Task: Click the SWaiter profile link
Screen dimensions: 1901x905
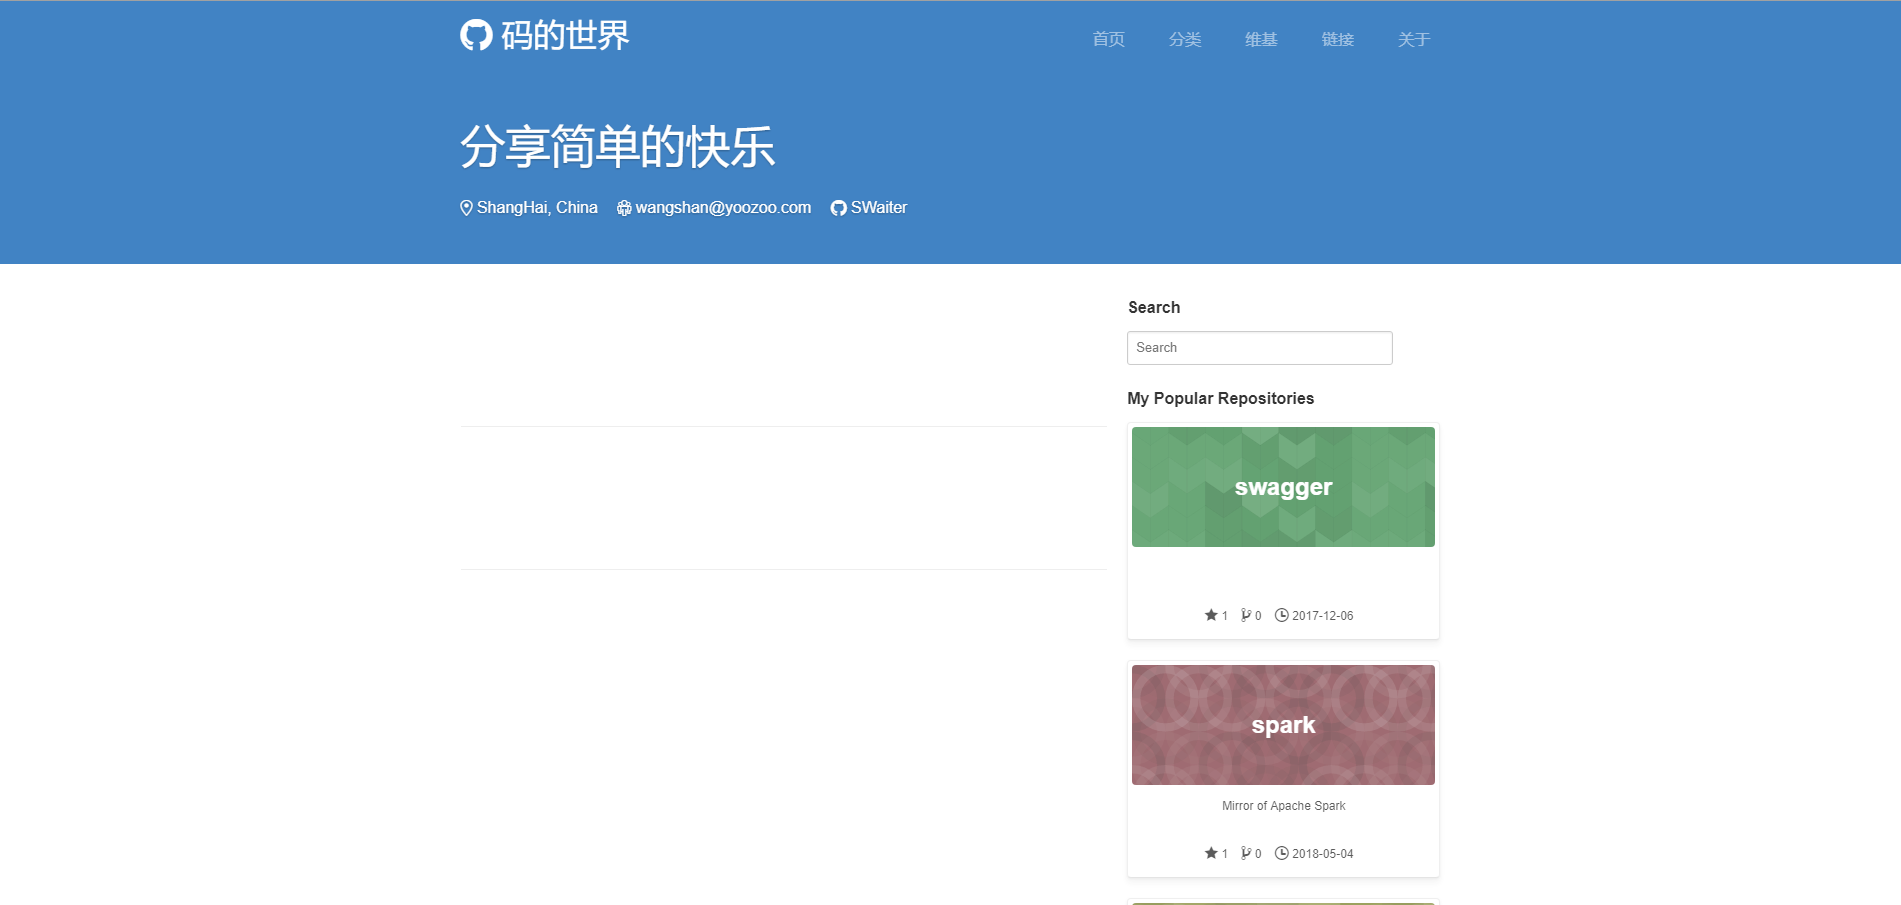Action: pos(877,208)
